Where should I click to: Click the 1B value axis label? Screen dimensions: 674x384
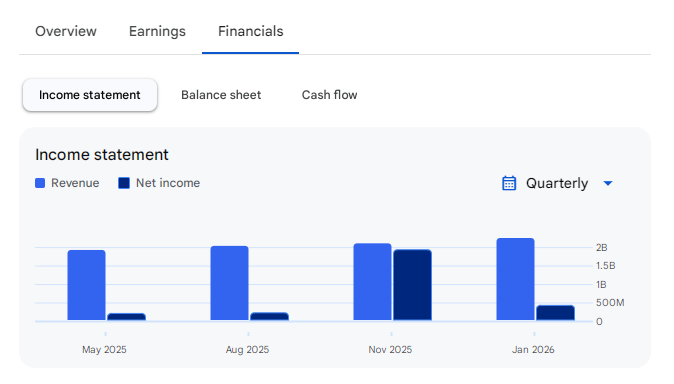pos(601,284)
